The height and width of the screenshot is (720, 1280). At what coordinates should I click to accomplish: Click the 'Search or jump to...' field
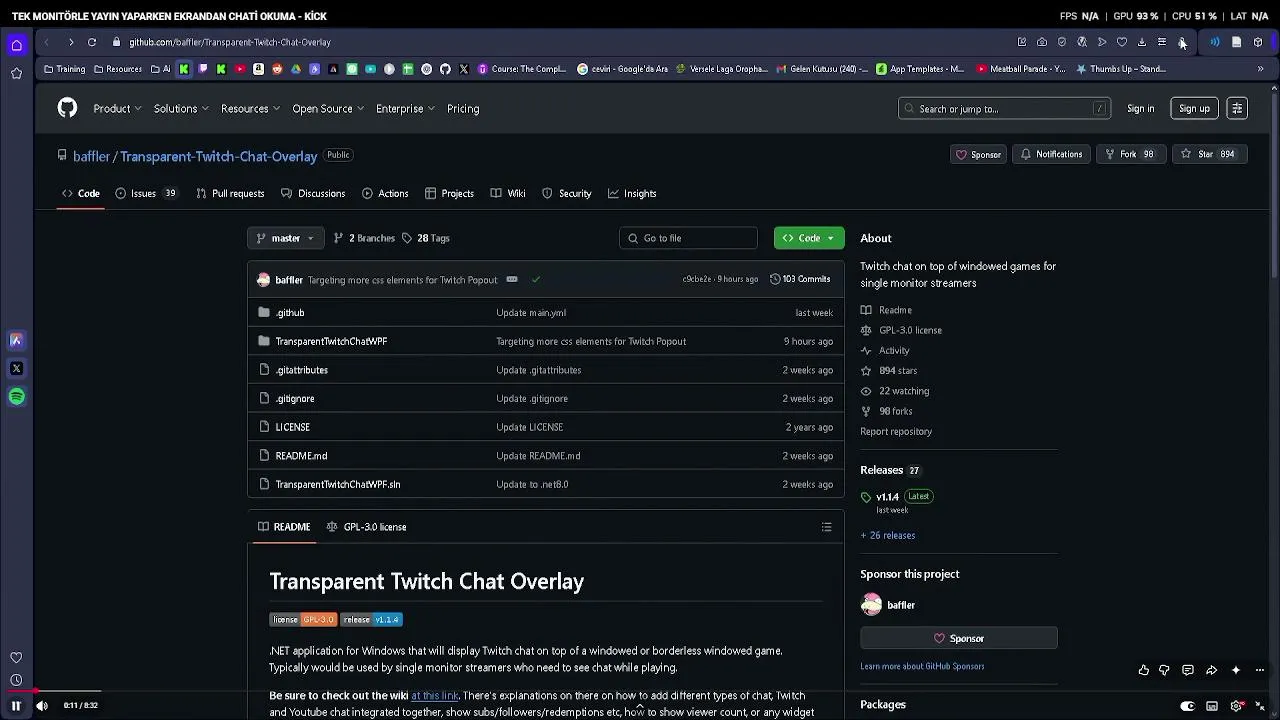(1004, 108)
